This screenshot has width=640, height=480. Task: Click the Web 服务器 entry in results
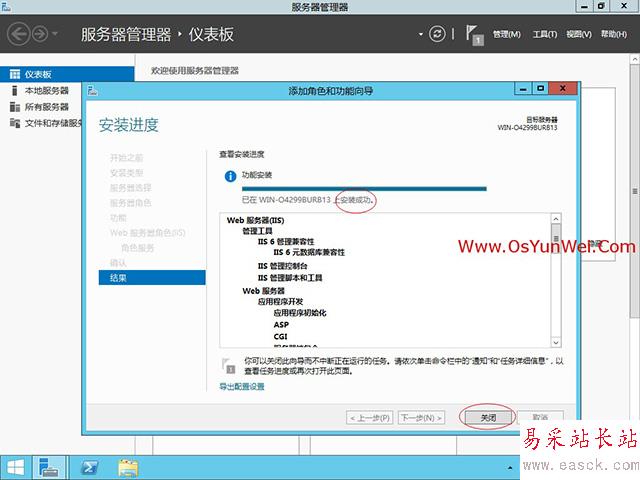click(263, 291)
